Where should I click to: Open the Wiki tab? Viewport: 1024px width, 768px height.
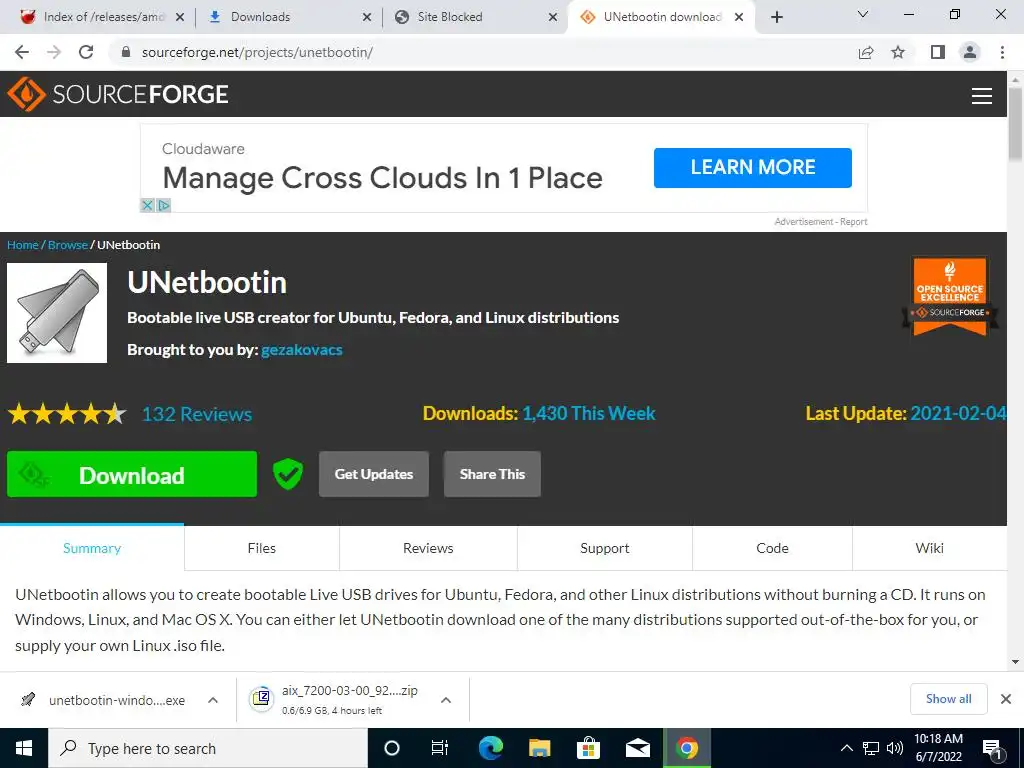point(929,549)
